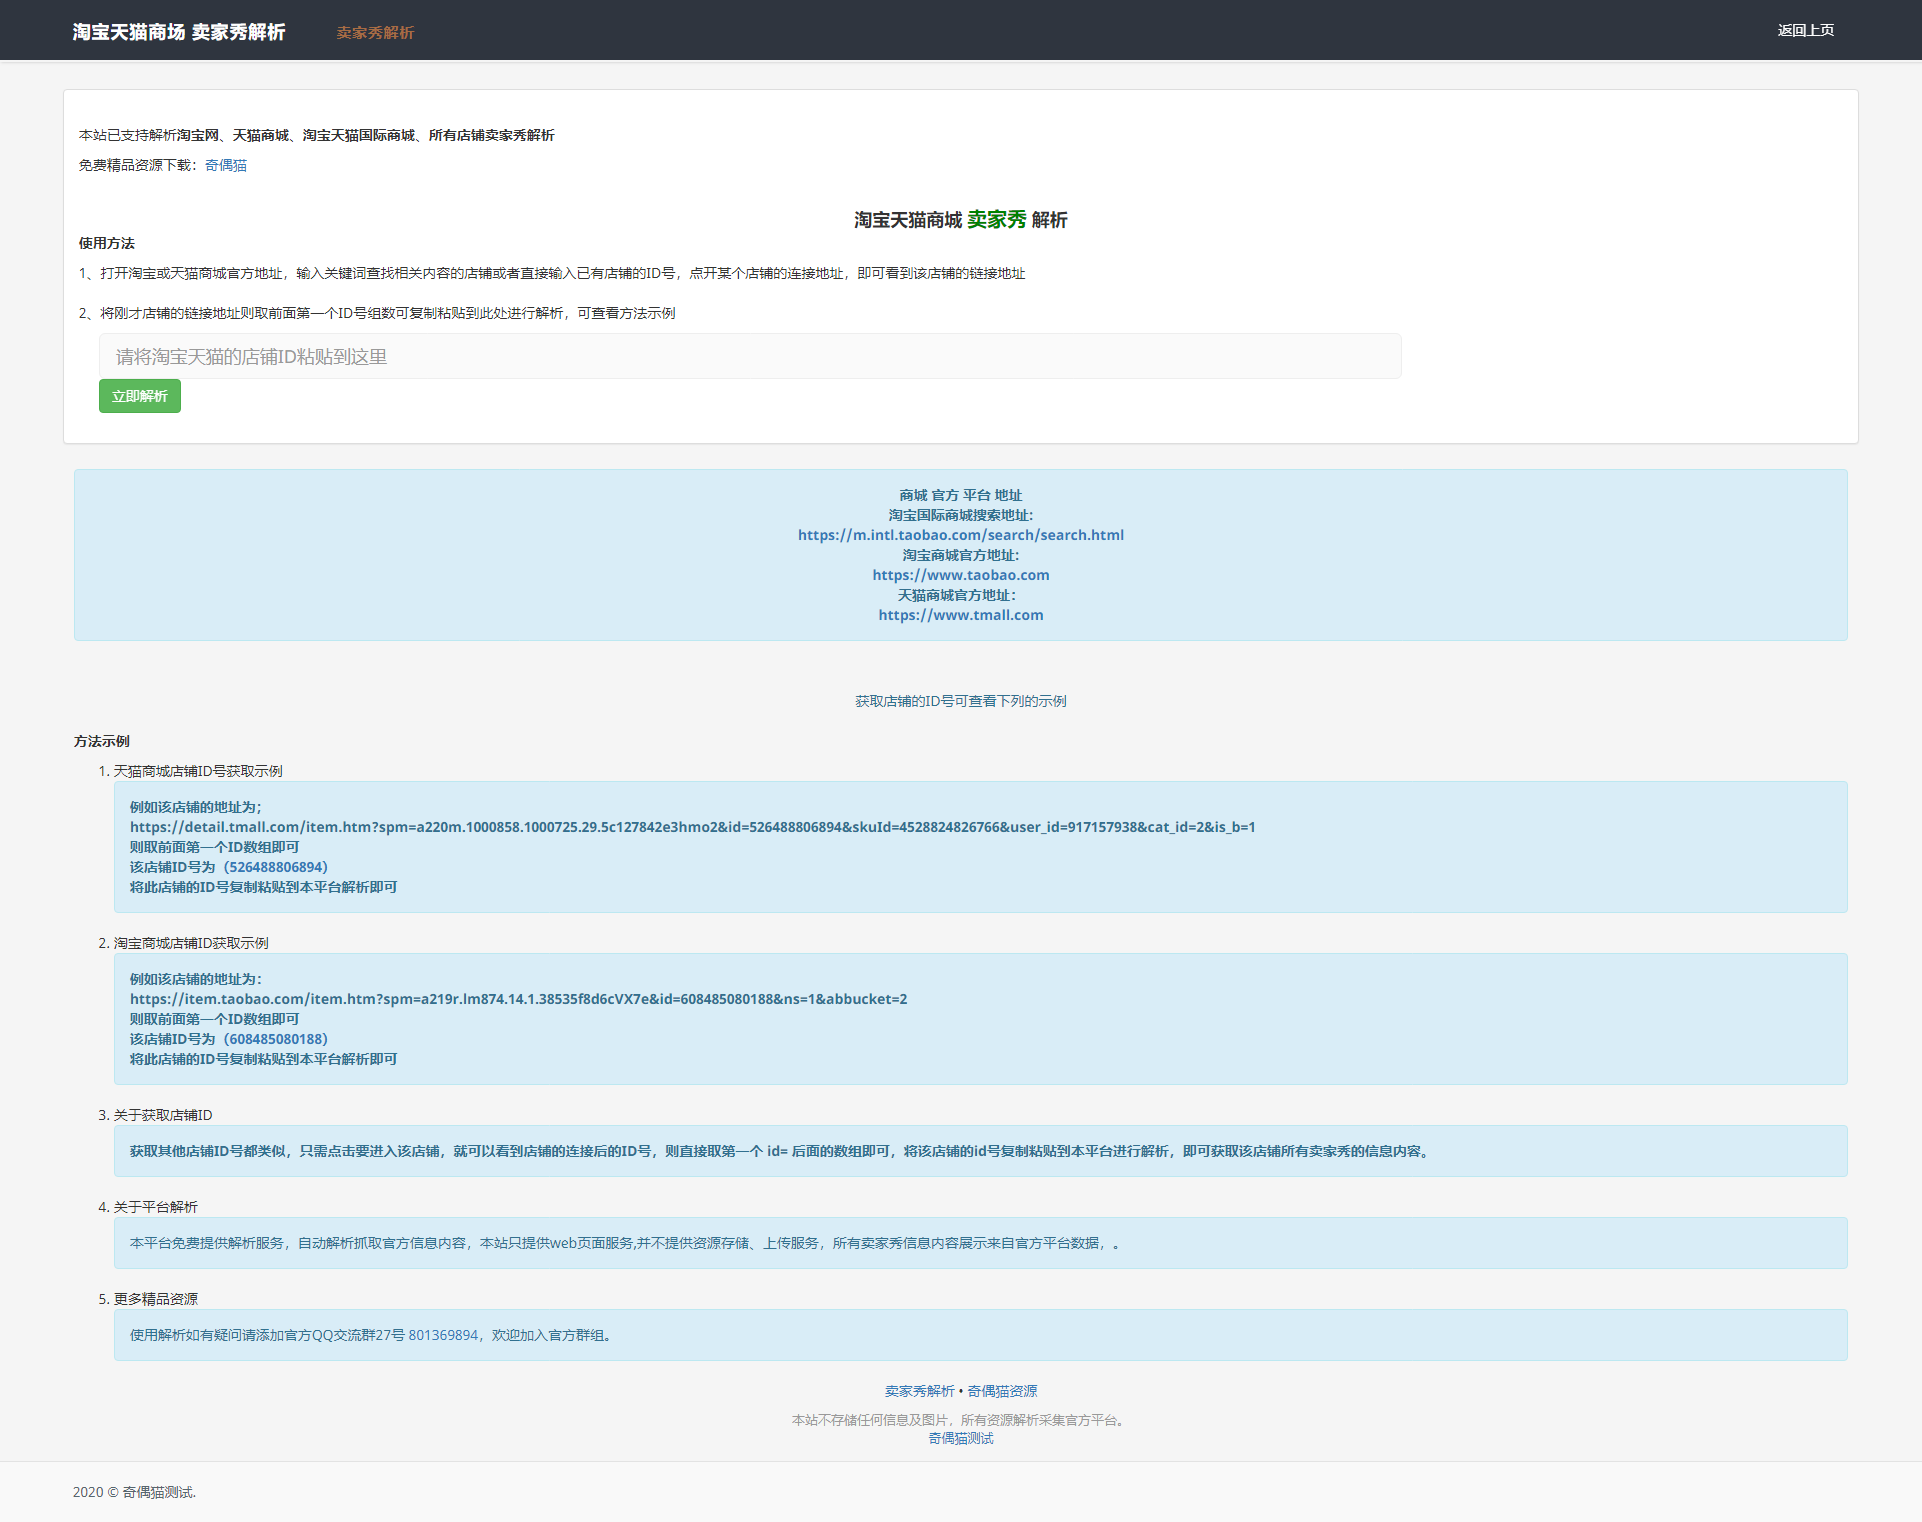
Task: Open the https://www.taobao.com link
Action: [960, 575]
